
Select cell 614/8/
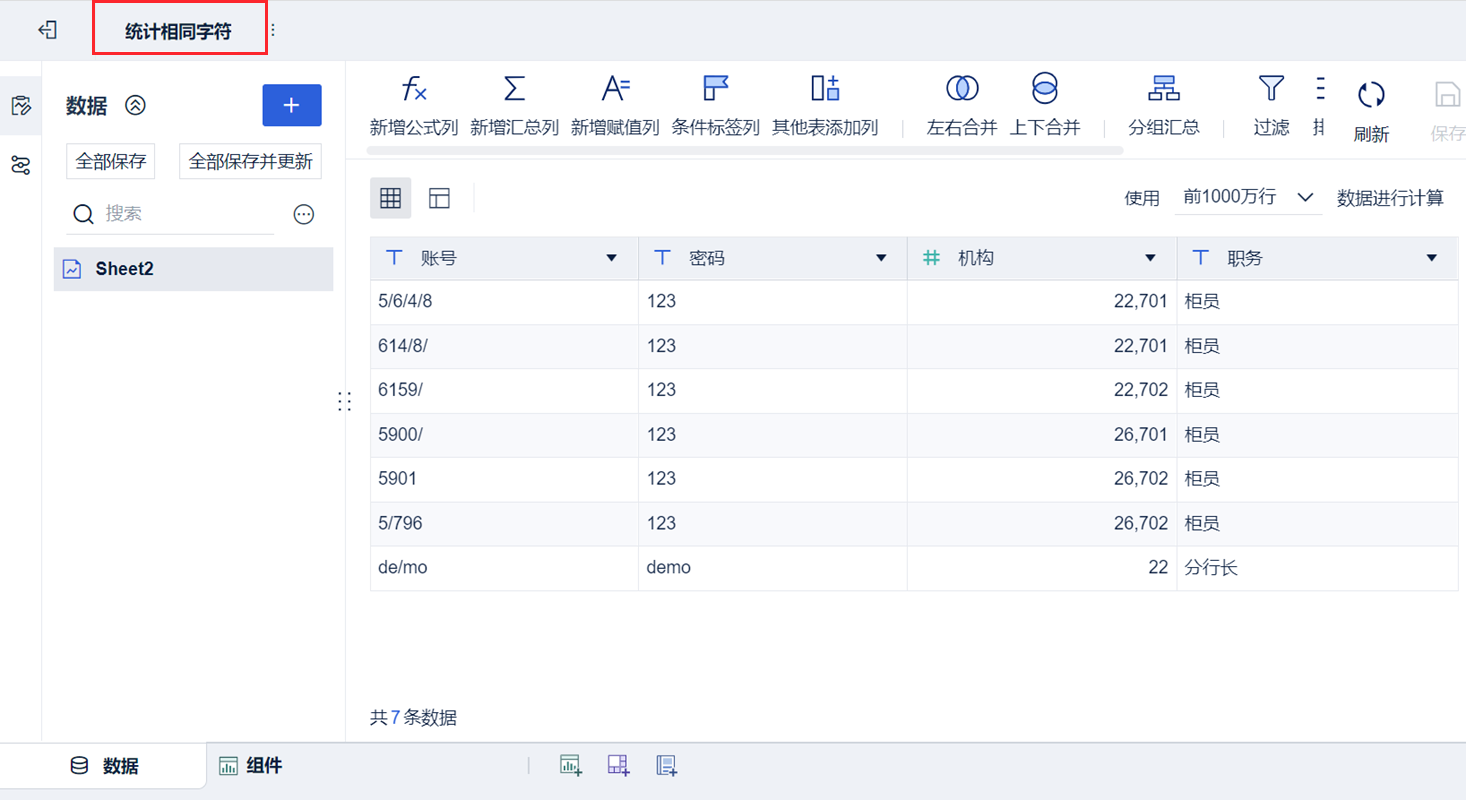(x=504, y=346)
